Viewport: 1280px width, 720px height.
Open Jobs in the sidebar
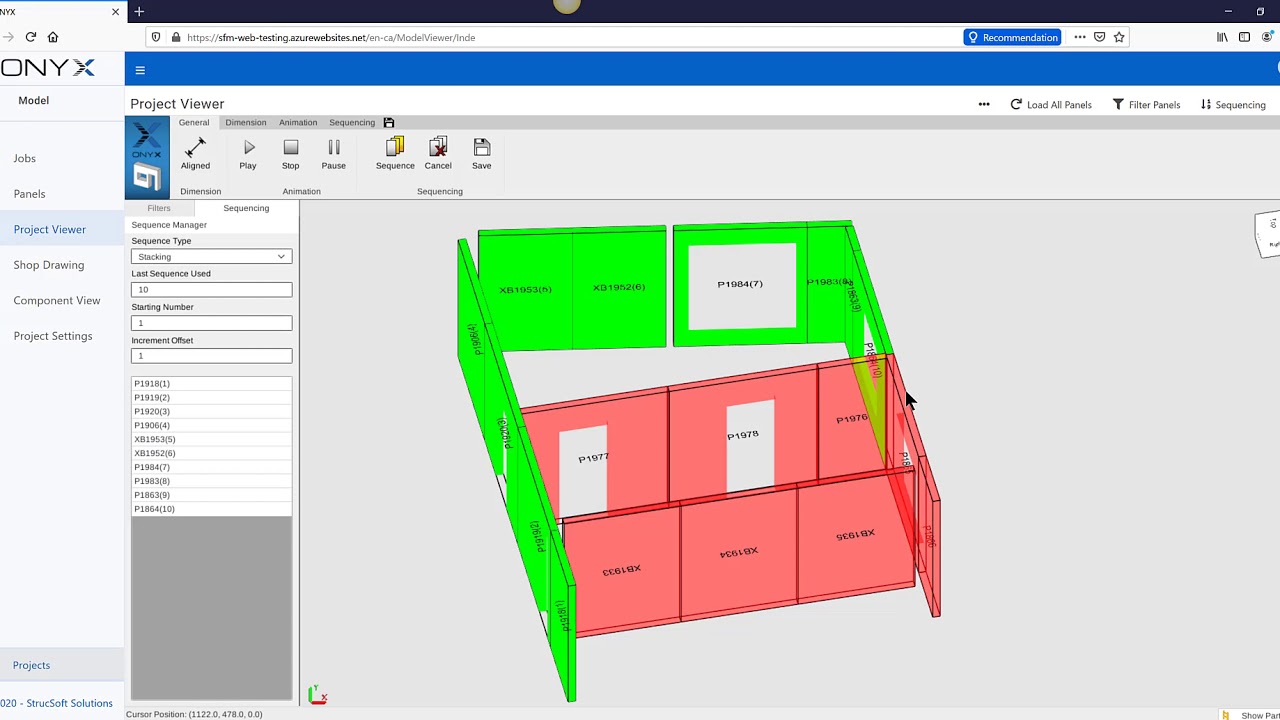pos(25,158)
